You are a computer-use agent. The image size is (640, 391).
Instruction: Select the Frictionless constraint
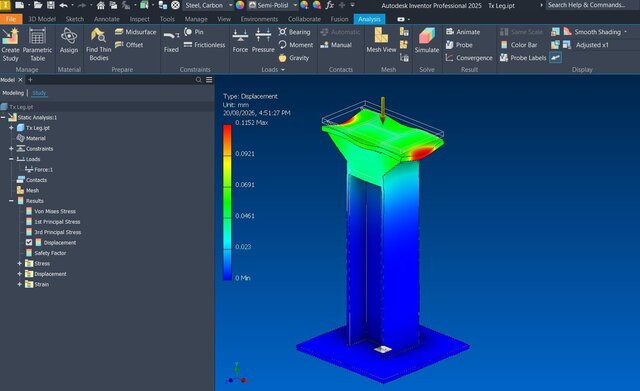[204, 45]
